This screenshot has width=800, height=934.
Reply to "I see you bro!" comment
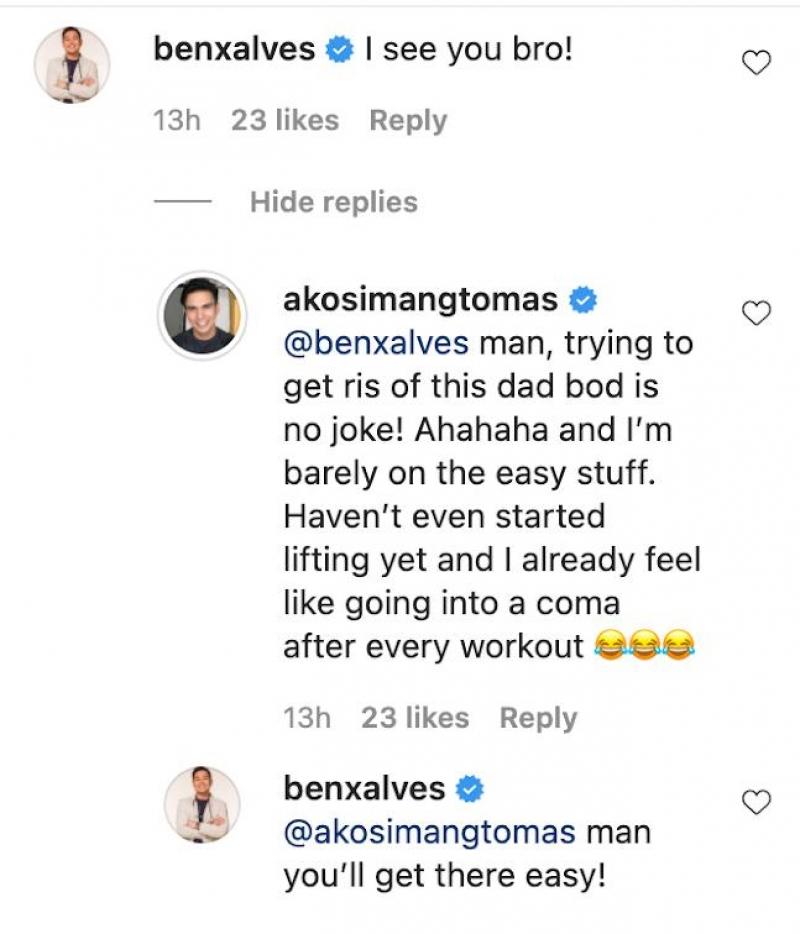408,121
